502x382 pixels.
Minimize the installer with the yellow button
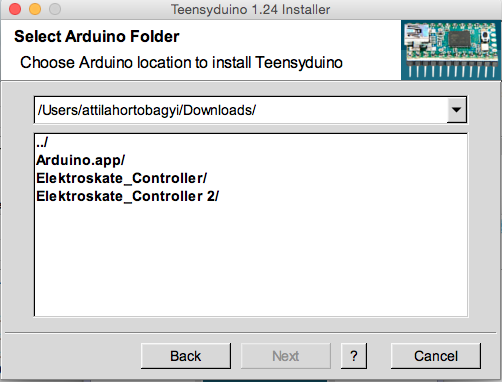click(35, 9)
